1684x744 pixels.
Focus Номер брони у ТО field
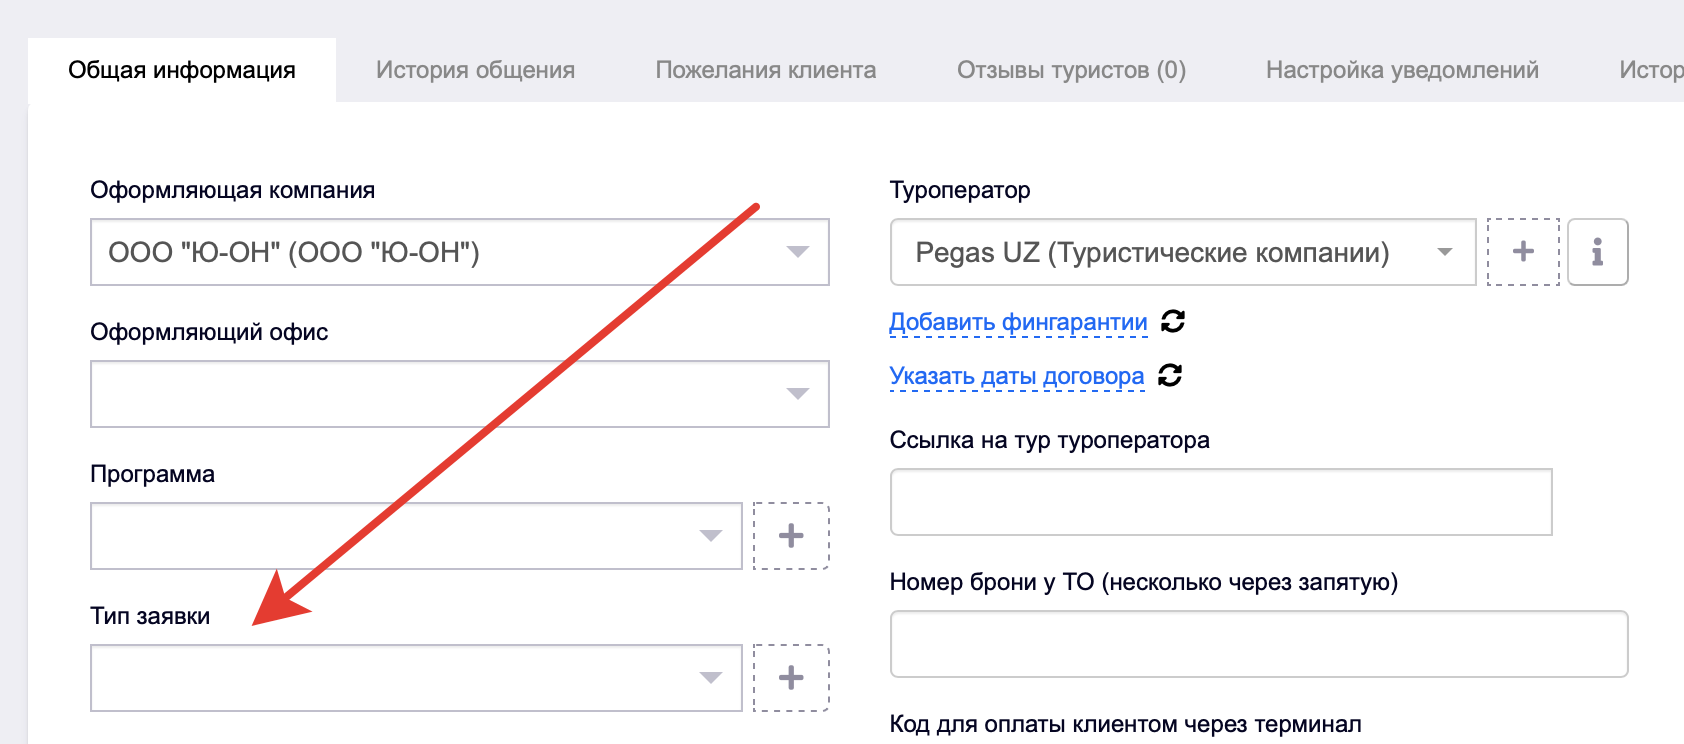(1259, 644)
